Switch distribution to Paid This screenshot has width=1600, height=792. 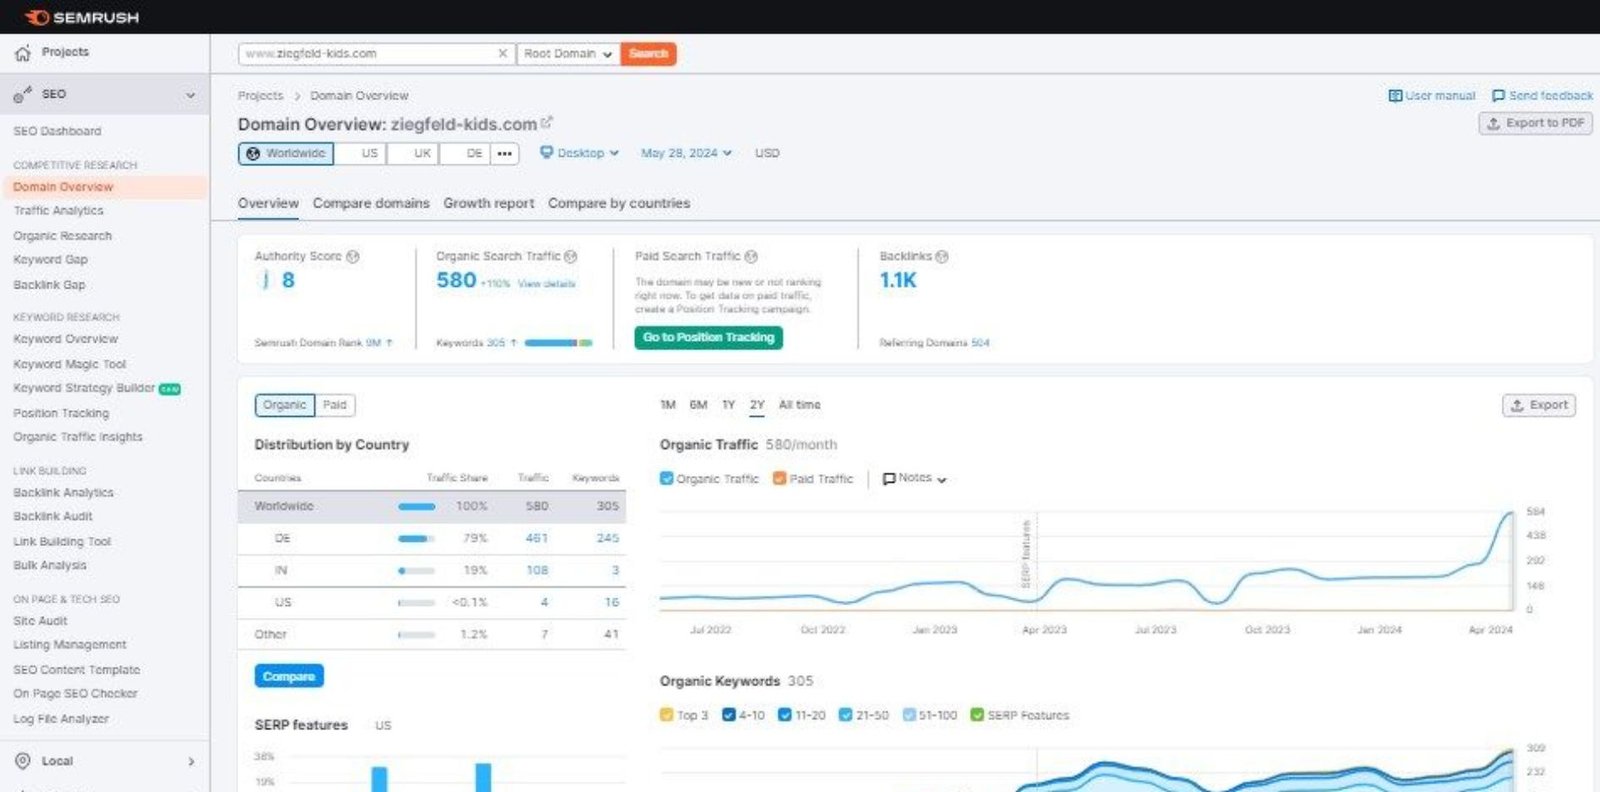click(335, 405)
